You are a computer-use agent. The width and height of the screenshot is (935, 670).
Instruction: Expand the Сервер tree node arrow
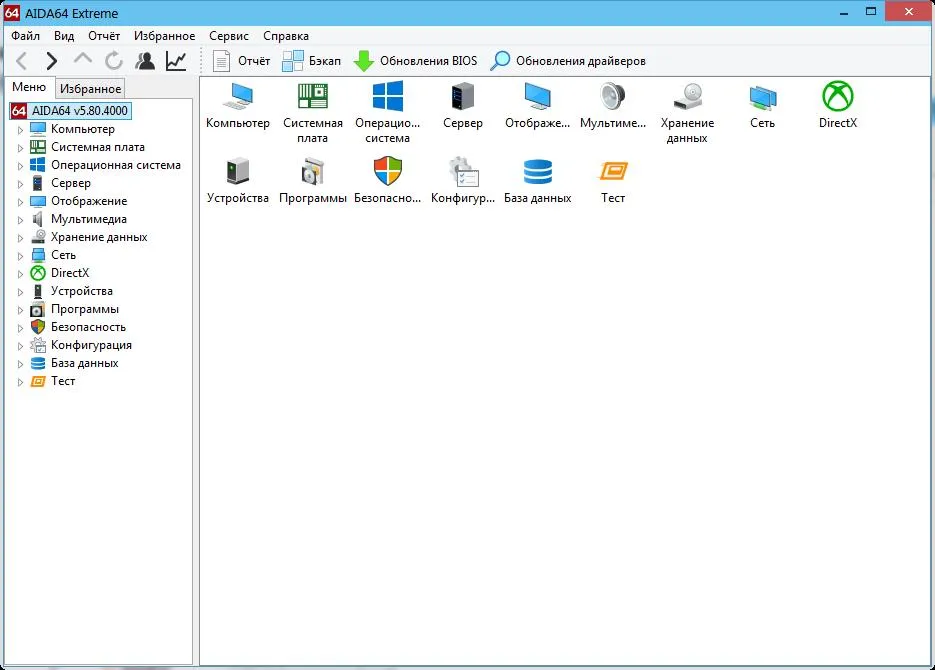click(x=20, y=184)
